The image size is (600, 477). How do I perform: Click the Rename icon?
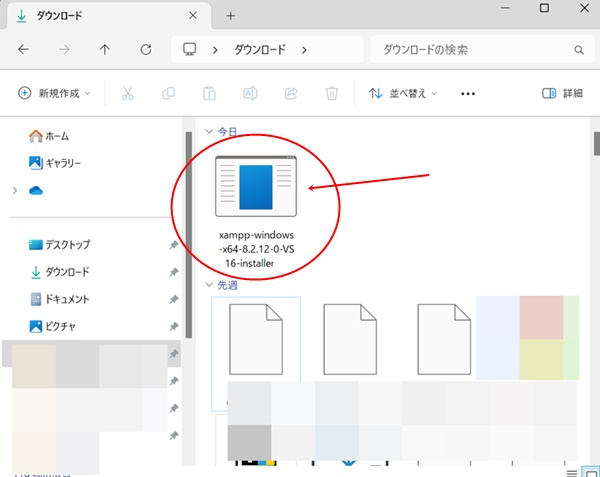250,93
